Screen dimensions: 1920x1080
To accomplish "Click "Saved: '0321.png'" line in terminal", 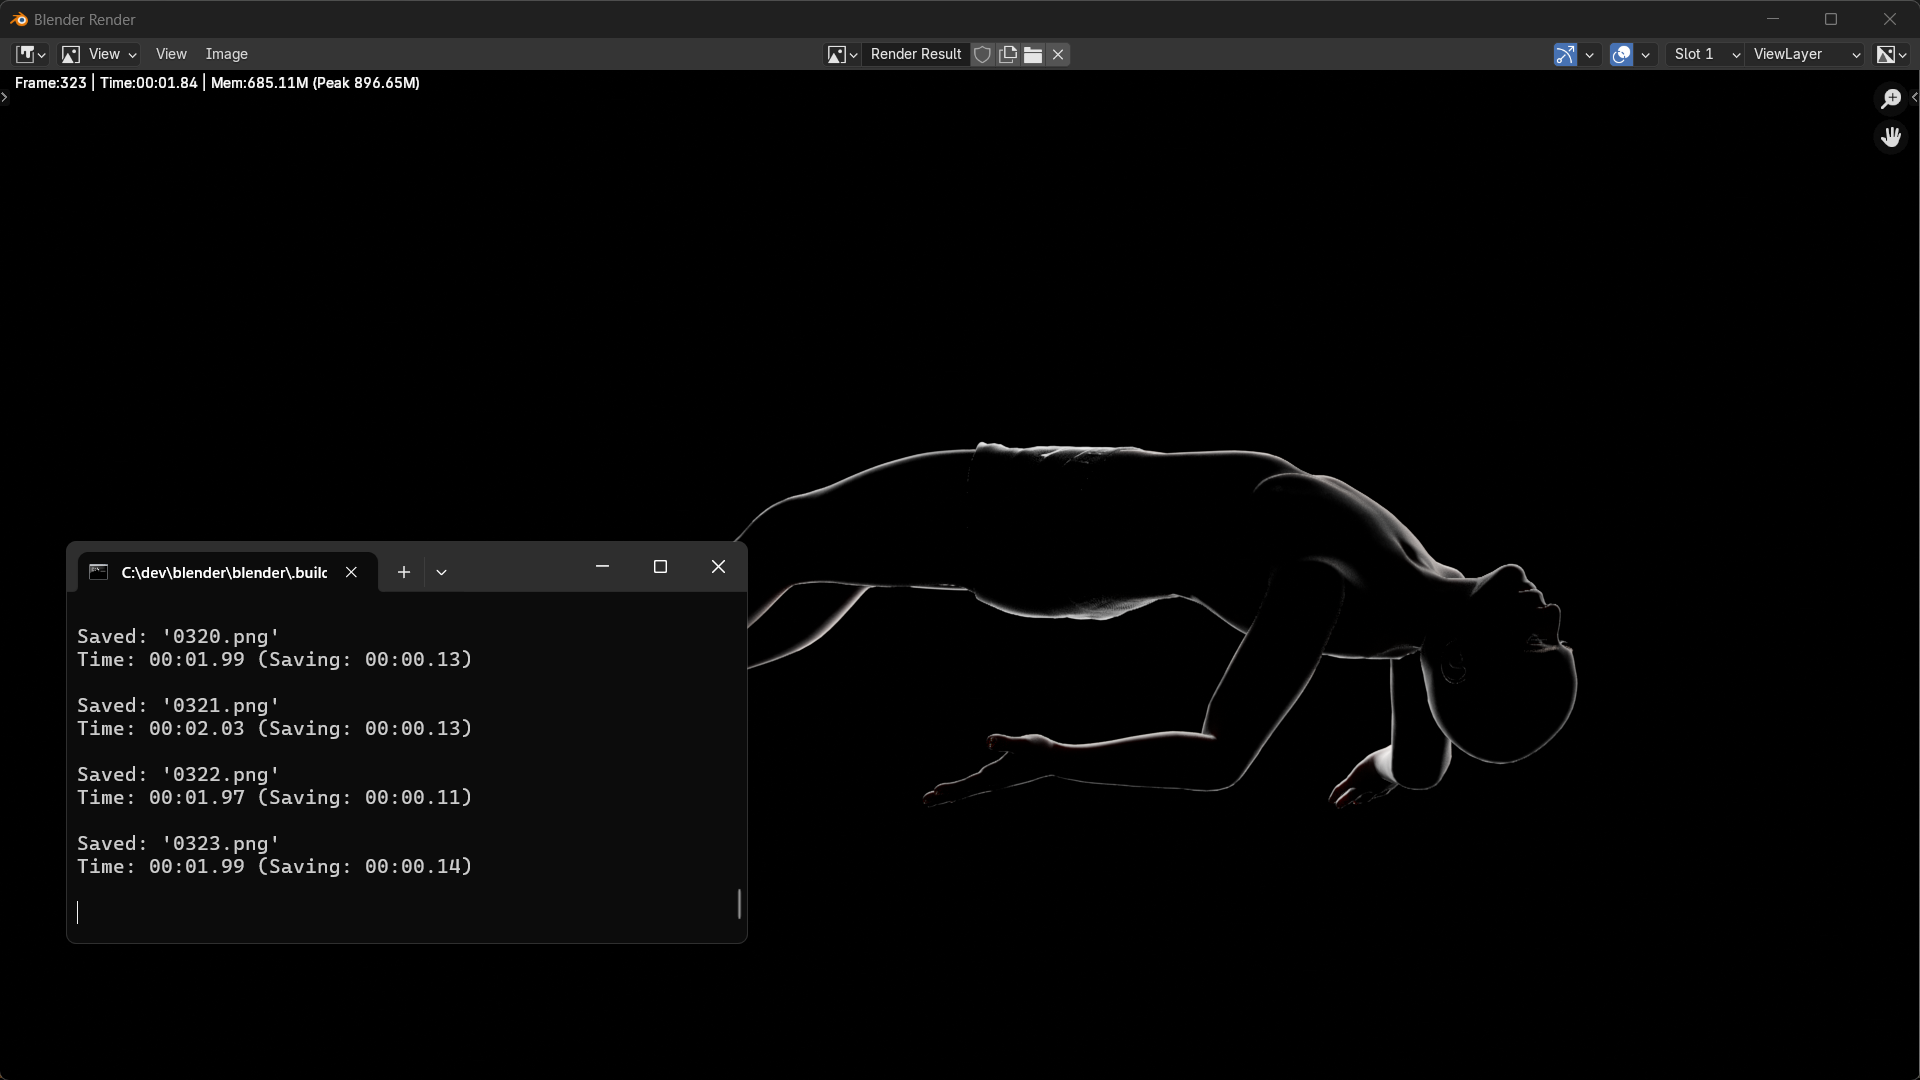I will point(178,706).
